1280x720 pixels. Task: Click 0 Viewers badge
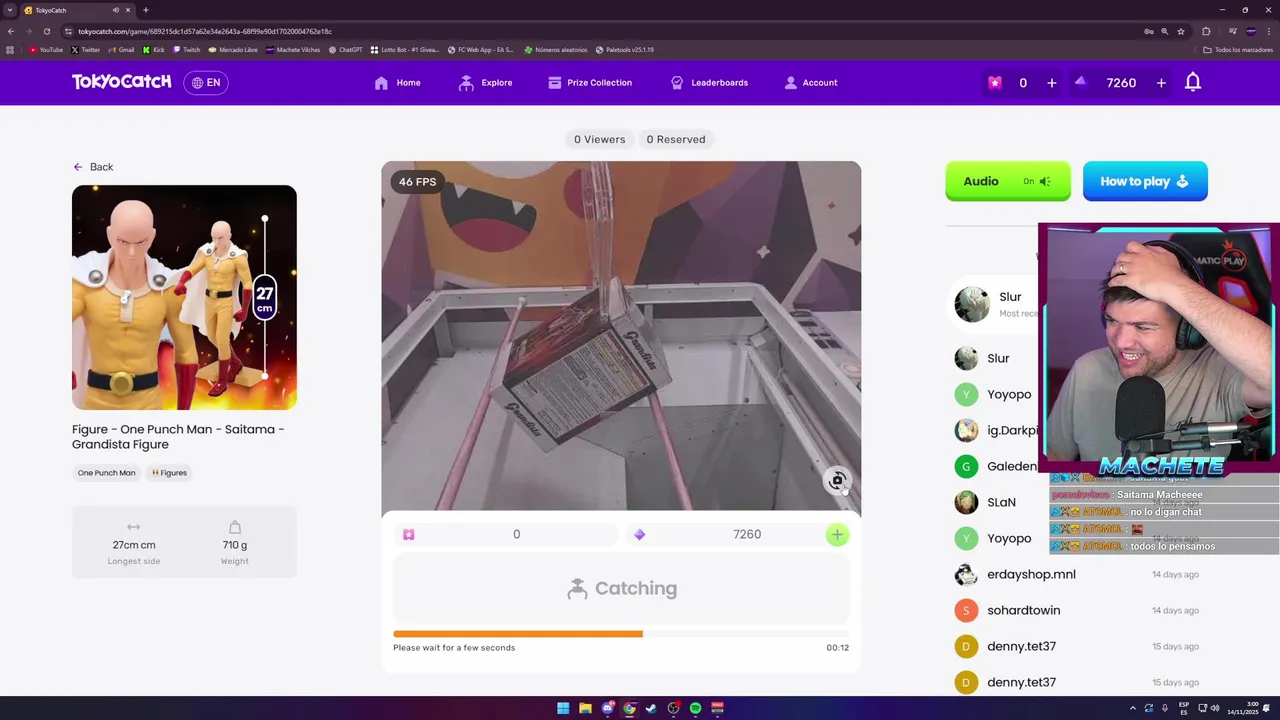pyautogui.click(x=599, y=139)
